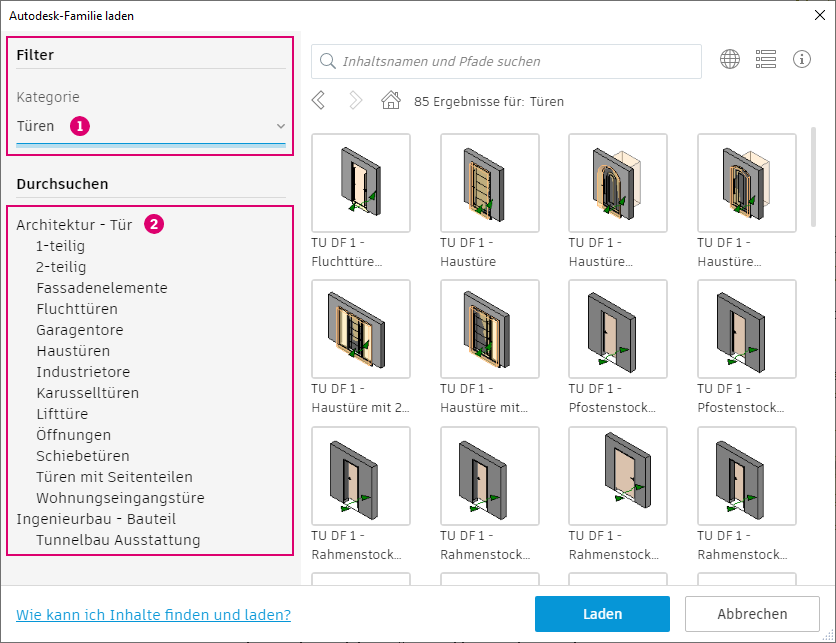Return to the home folder icon

point(391,100)
